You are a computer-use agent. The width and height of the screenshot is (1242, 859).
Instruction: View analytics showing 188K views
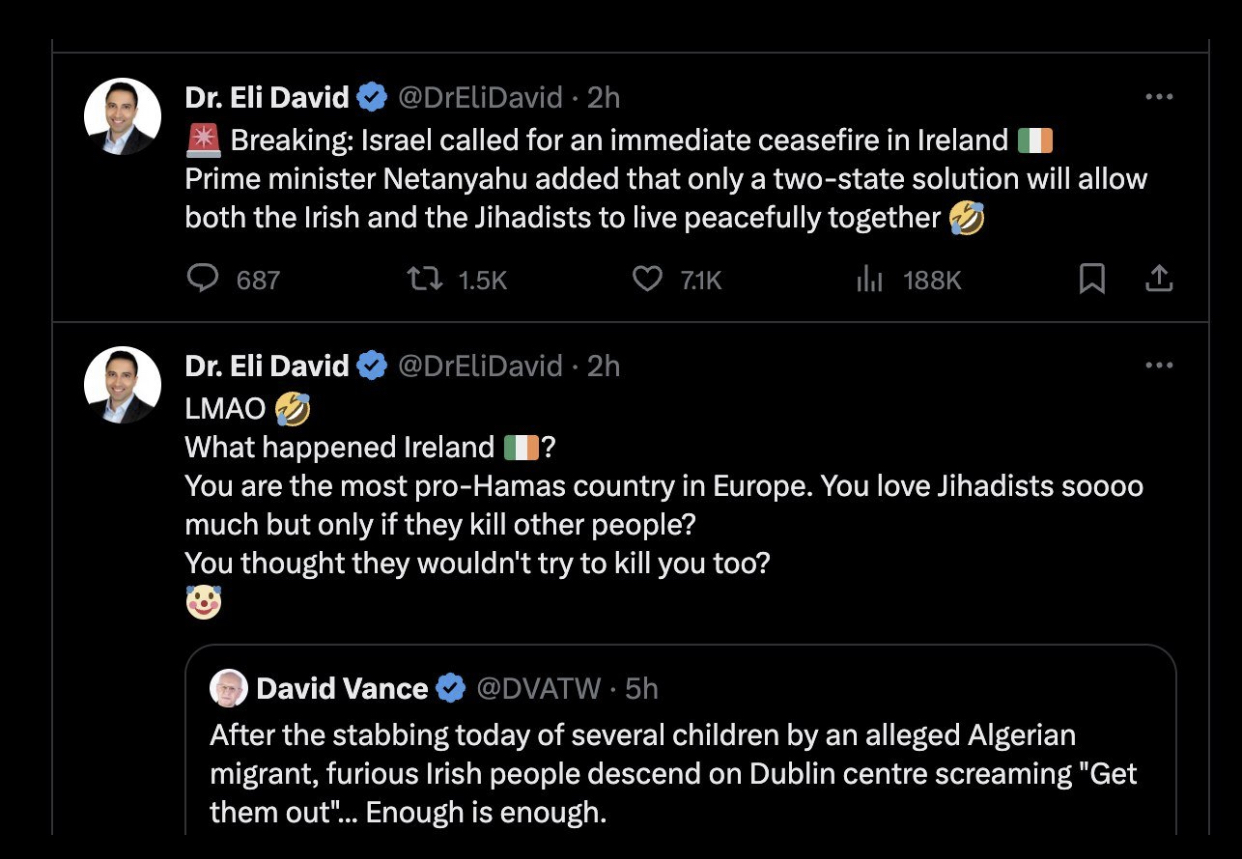870,280
